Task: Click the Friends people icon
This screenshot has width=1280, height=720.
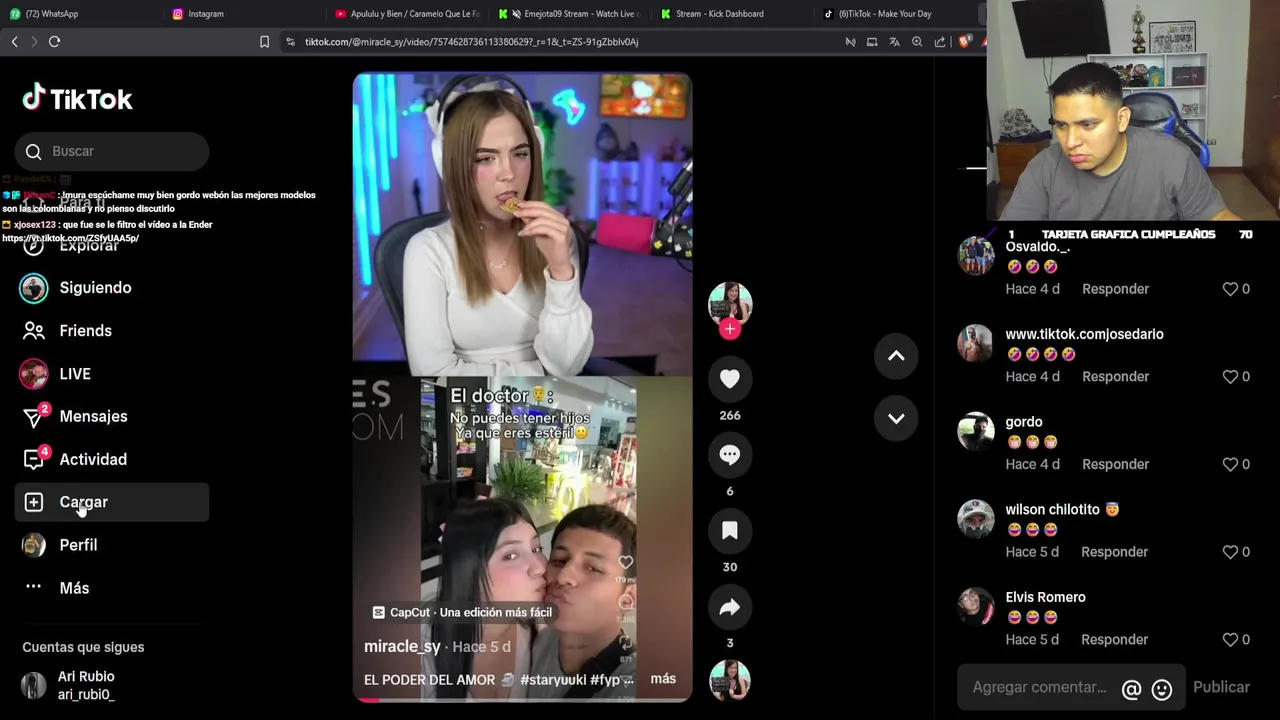Action: [x=34, y=331]
